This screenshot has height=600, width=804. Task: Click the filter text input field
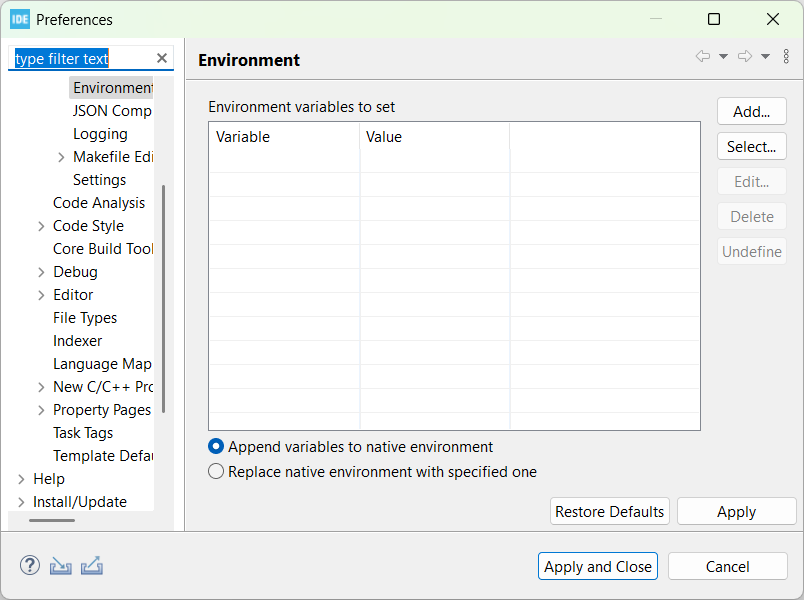pos(80,59)
